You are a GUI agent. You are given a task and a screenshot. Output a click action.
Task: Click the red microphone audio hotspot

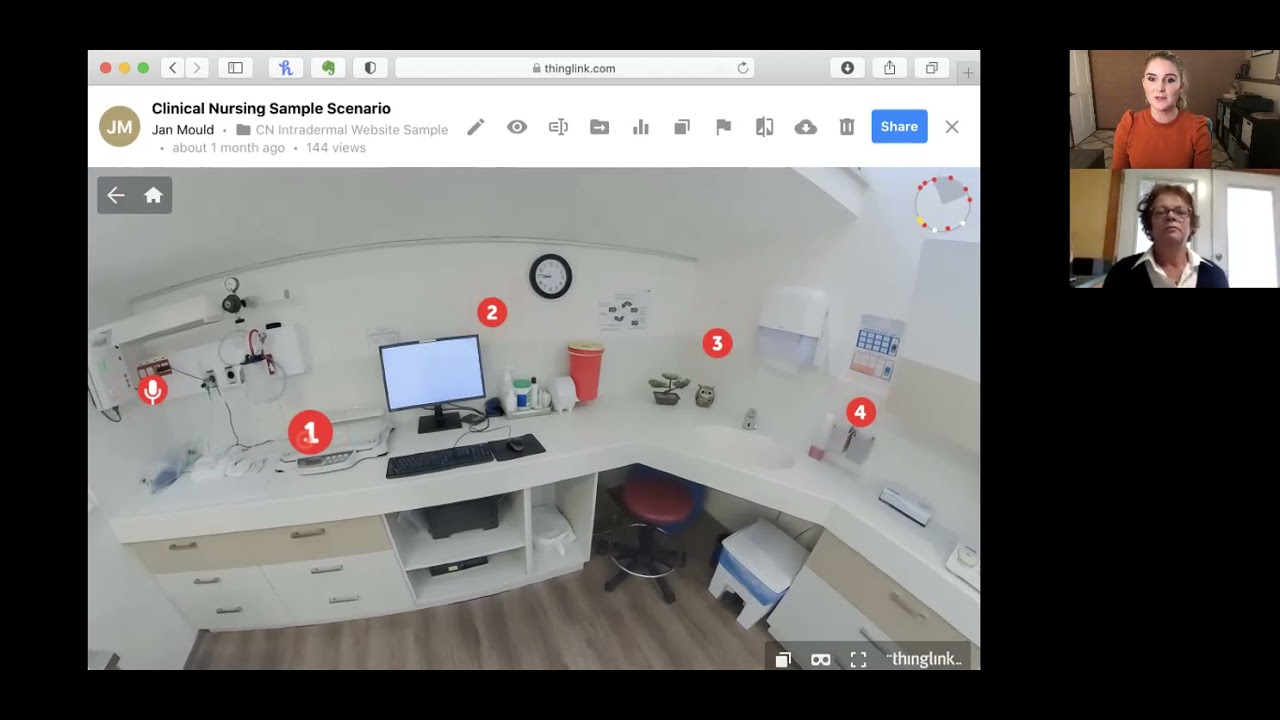pyautogui.click(x=153, y=390)
